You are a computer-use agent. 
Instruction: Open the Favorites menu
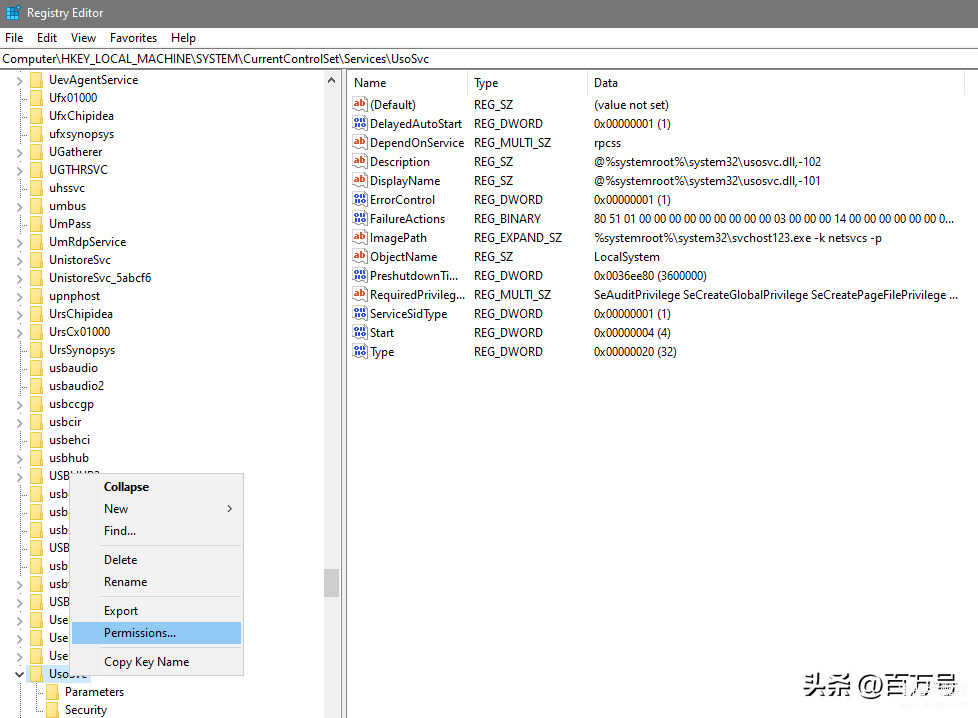tap(133, 38)
